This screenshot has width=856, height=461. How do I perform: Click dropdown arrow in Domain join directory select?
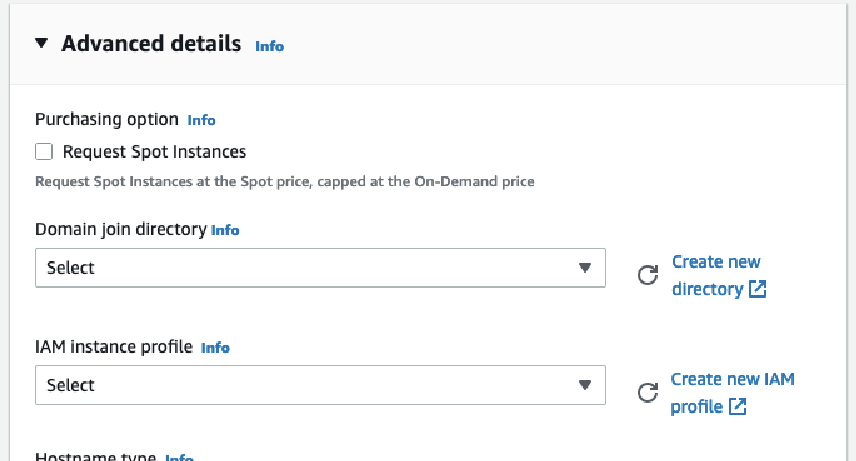pos(585,268)
